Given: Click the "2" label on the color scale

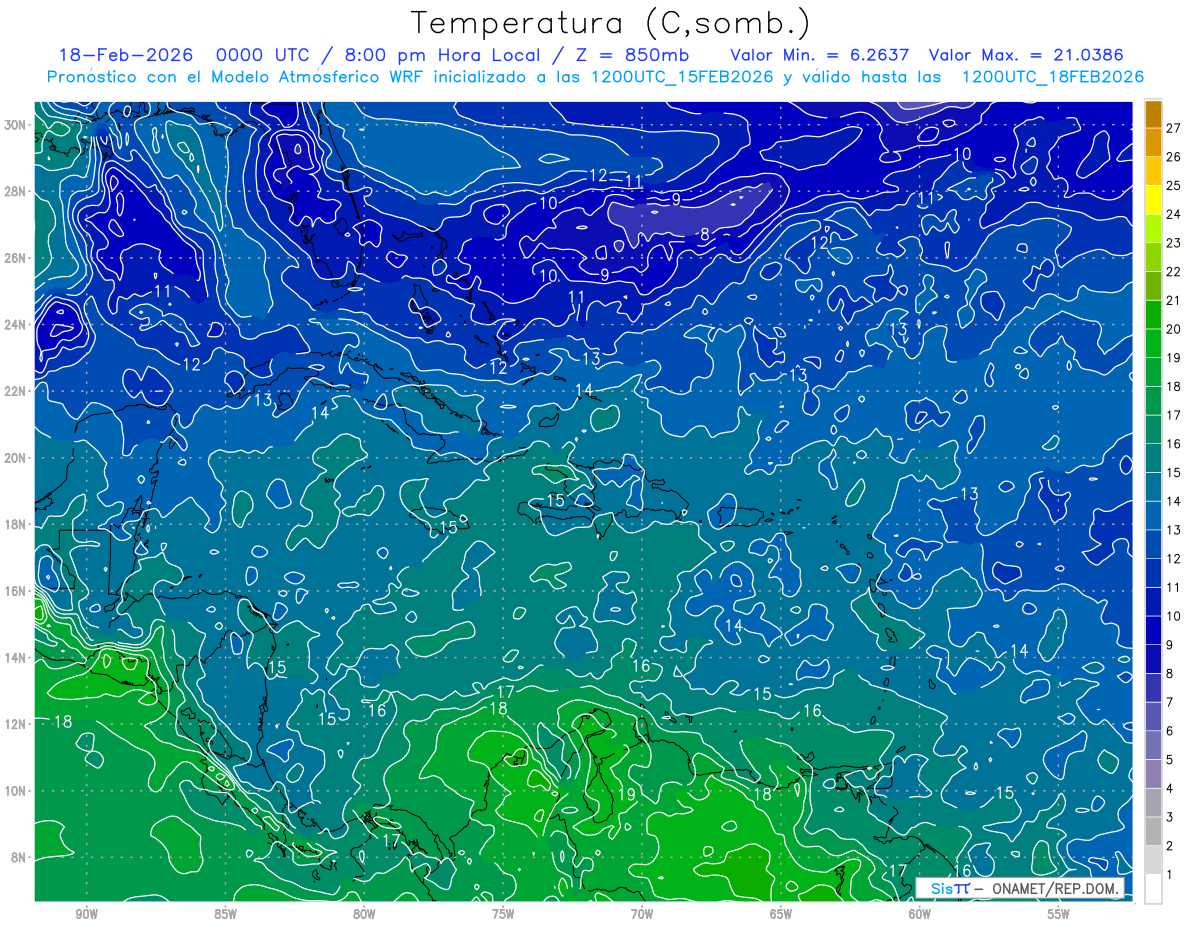Looking at the screenshot, I should click(1170, 846).
